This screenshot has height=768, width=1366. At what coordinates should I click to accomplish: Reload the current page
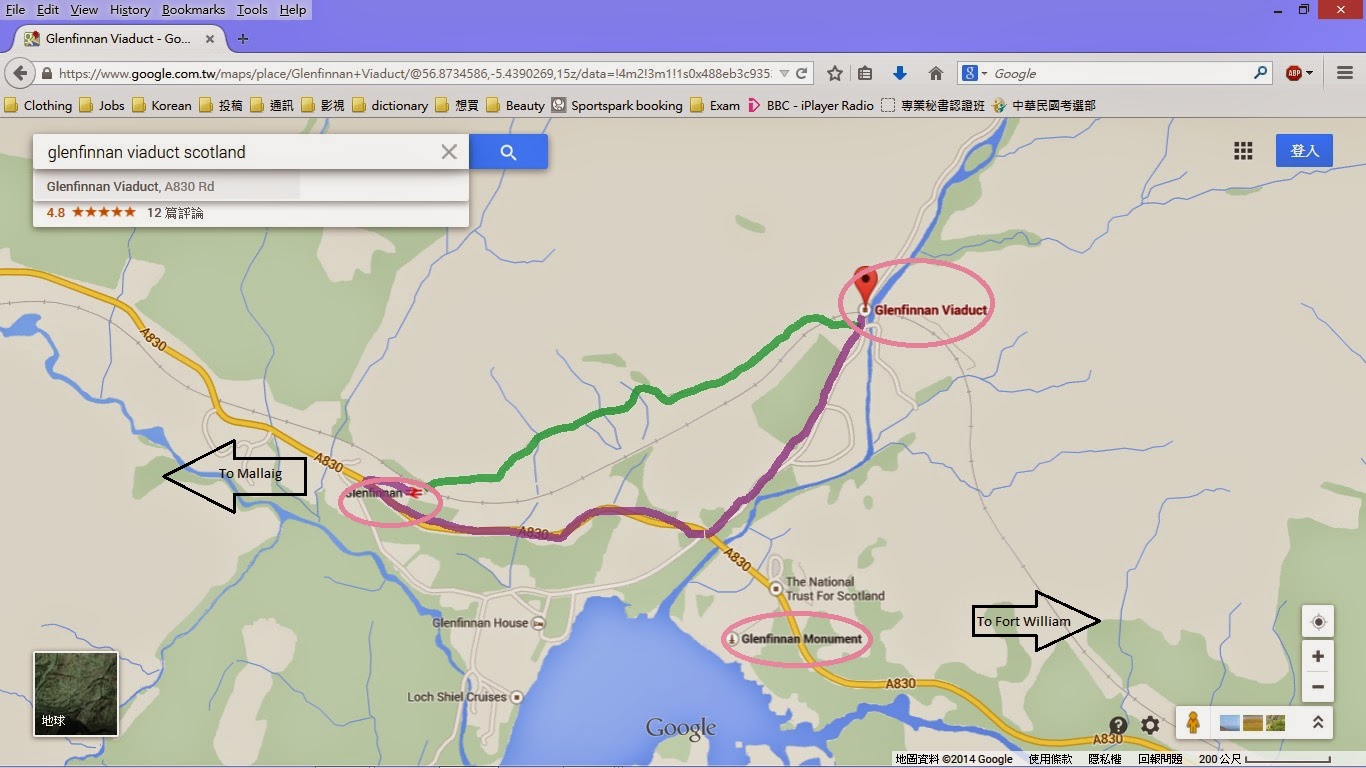click(x=801, y=74)
